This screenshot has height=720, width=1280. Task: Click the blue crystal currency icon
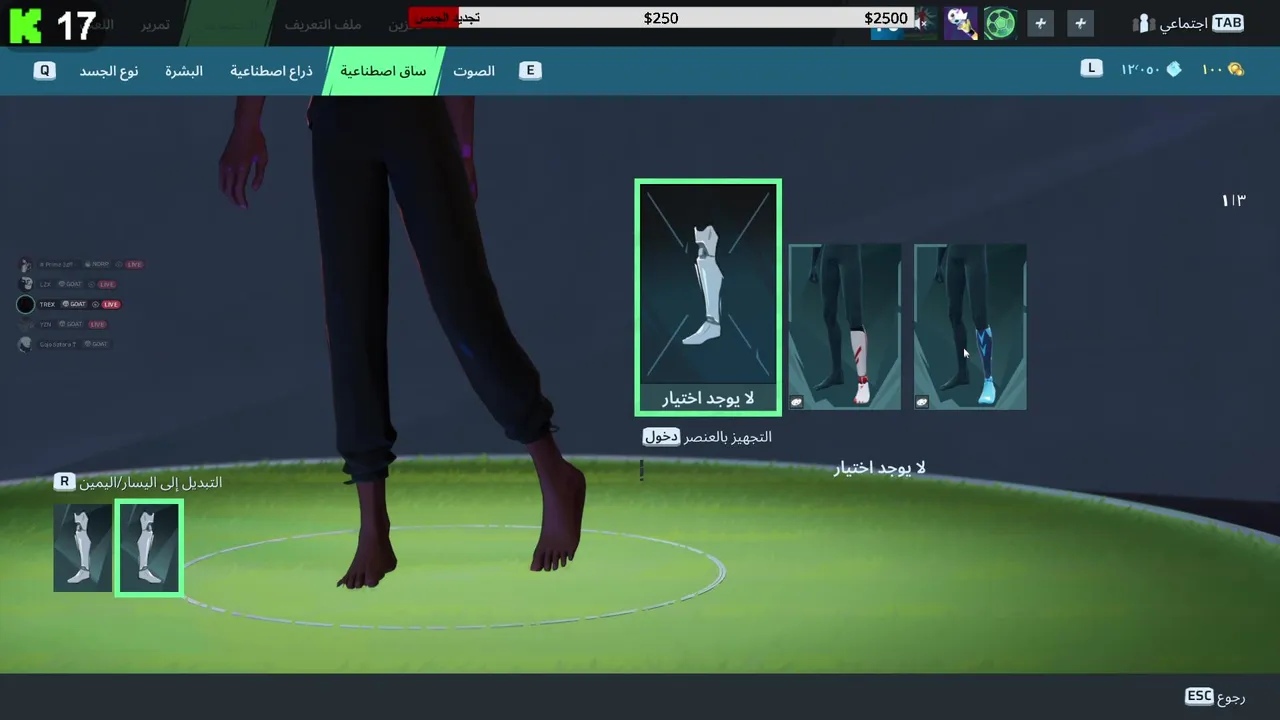(x=1174, y=69)
